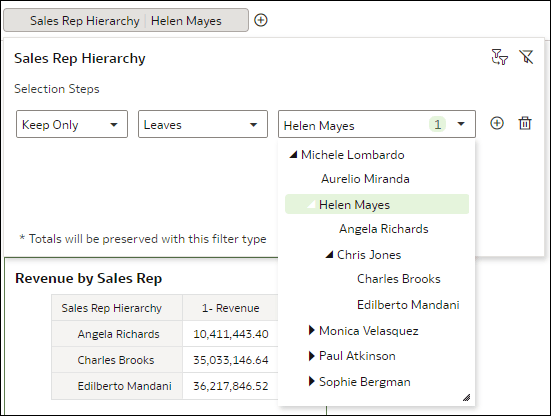The height and width of the screenshot is (416, 551).
Task: Choose Edilberto Mandani from the tree
Action: (408, 305)
